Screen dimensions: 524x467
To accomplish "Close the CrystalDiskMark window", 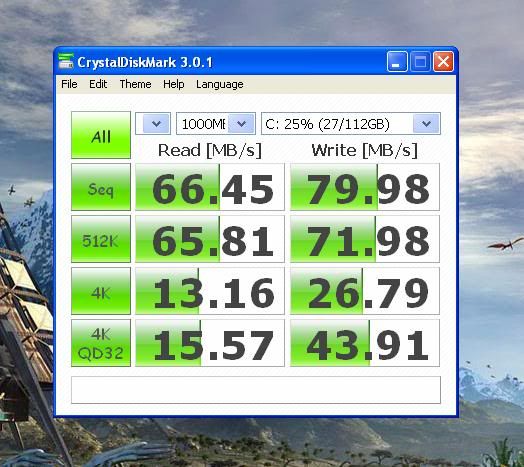I will 443,62.
